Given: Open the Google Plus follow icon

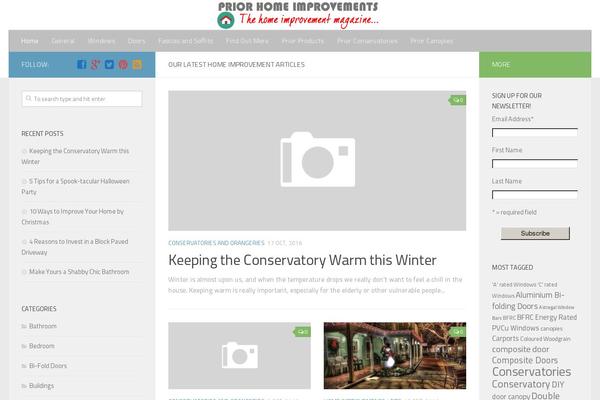Looking at the screenshot, I should click(95, 64).
